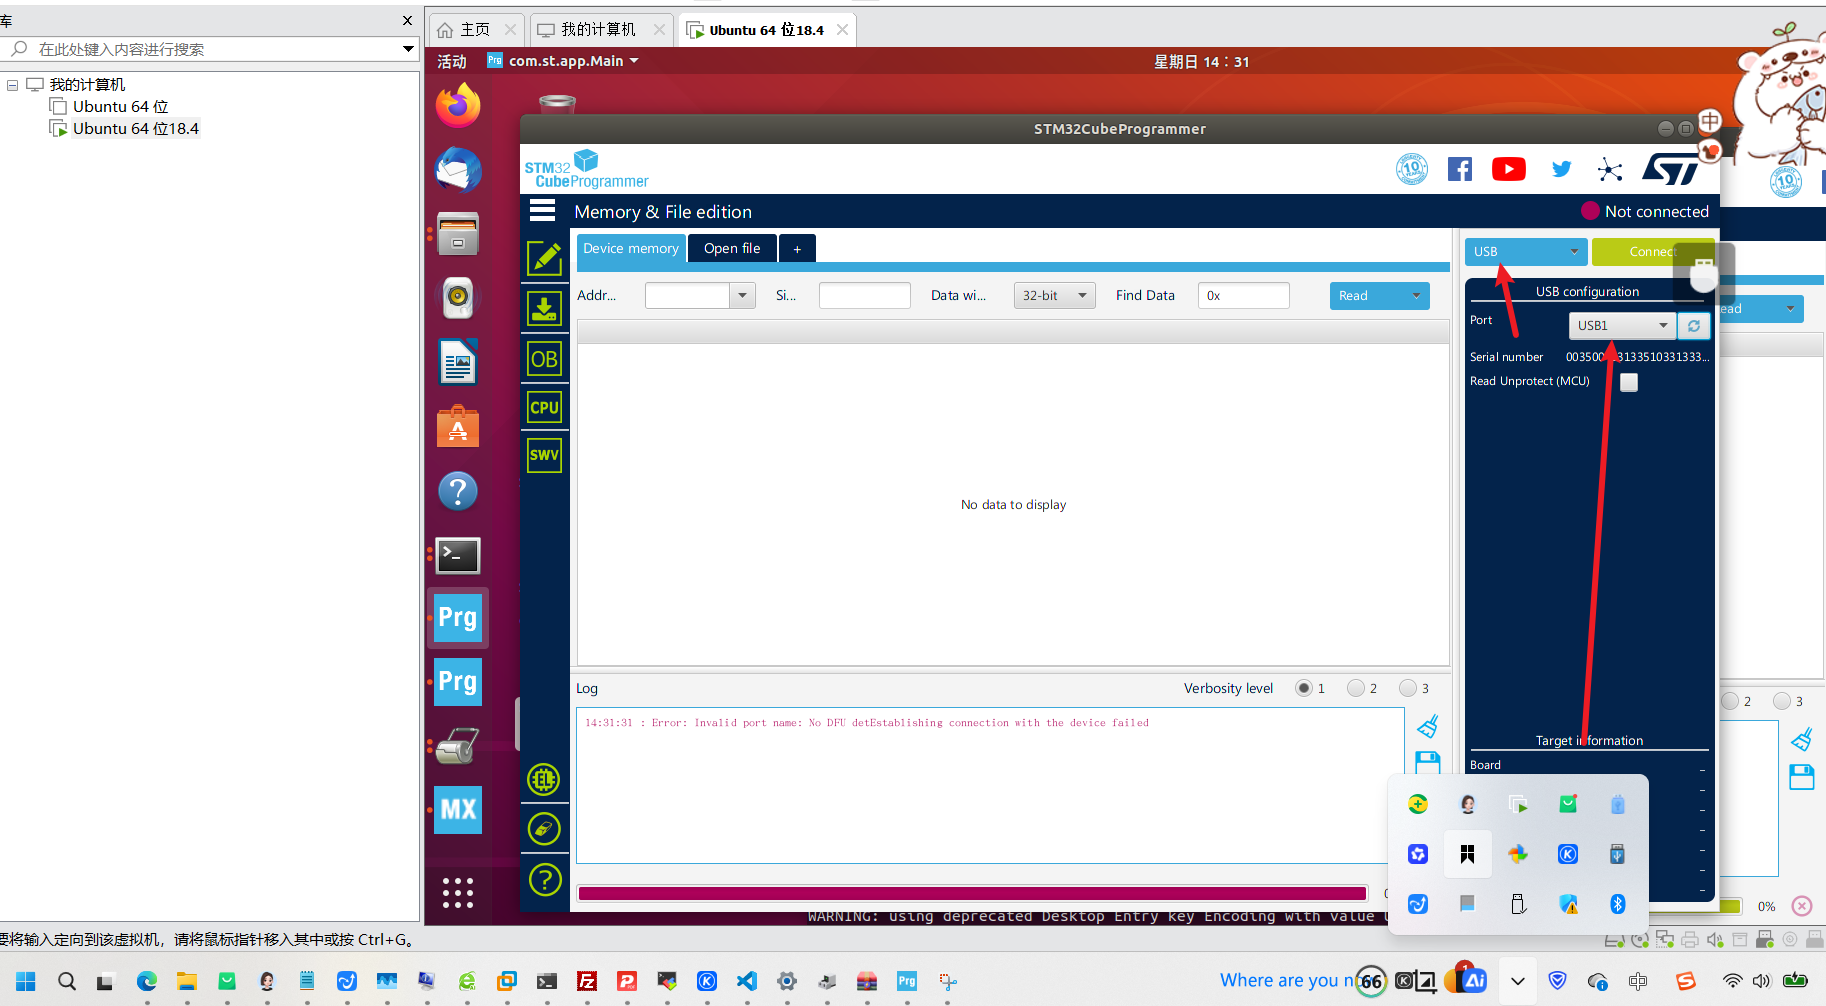The height and width of the screenshot is (1006, 1826).
Task: Select Ubuntu 64 位 in VMware library
Action: (x=120, y=106)
